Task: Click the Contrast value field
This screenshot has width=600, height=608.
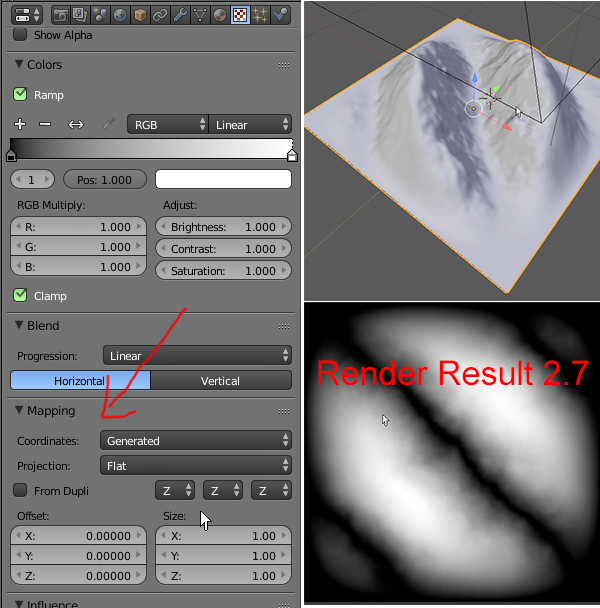Action: click(x=223, y=249)
